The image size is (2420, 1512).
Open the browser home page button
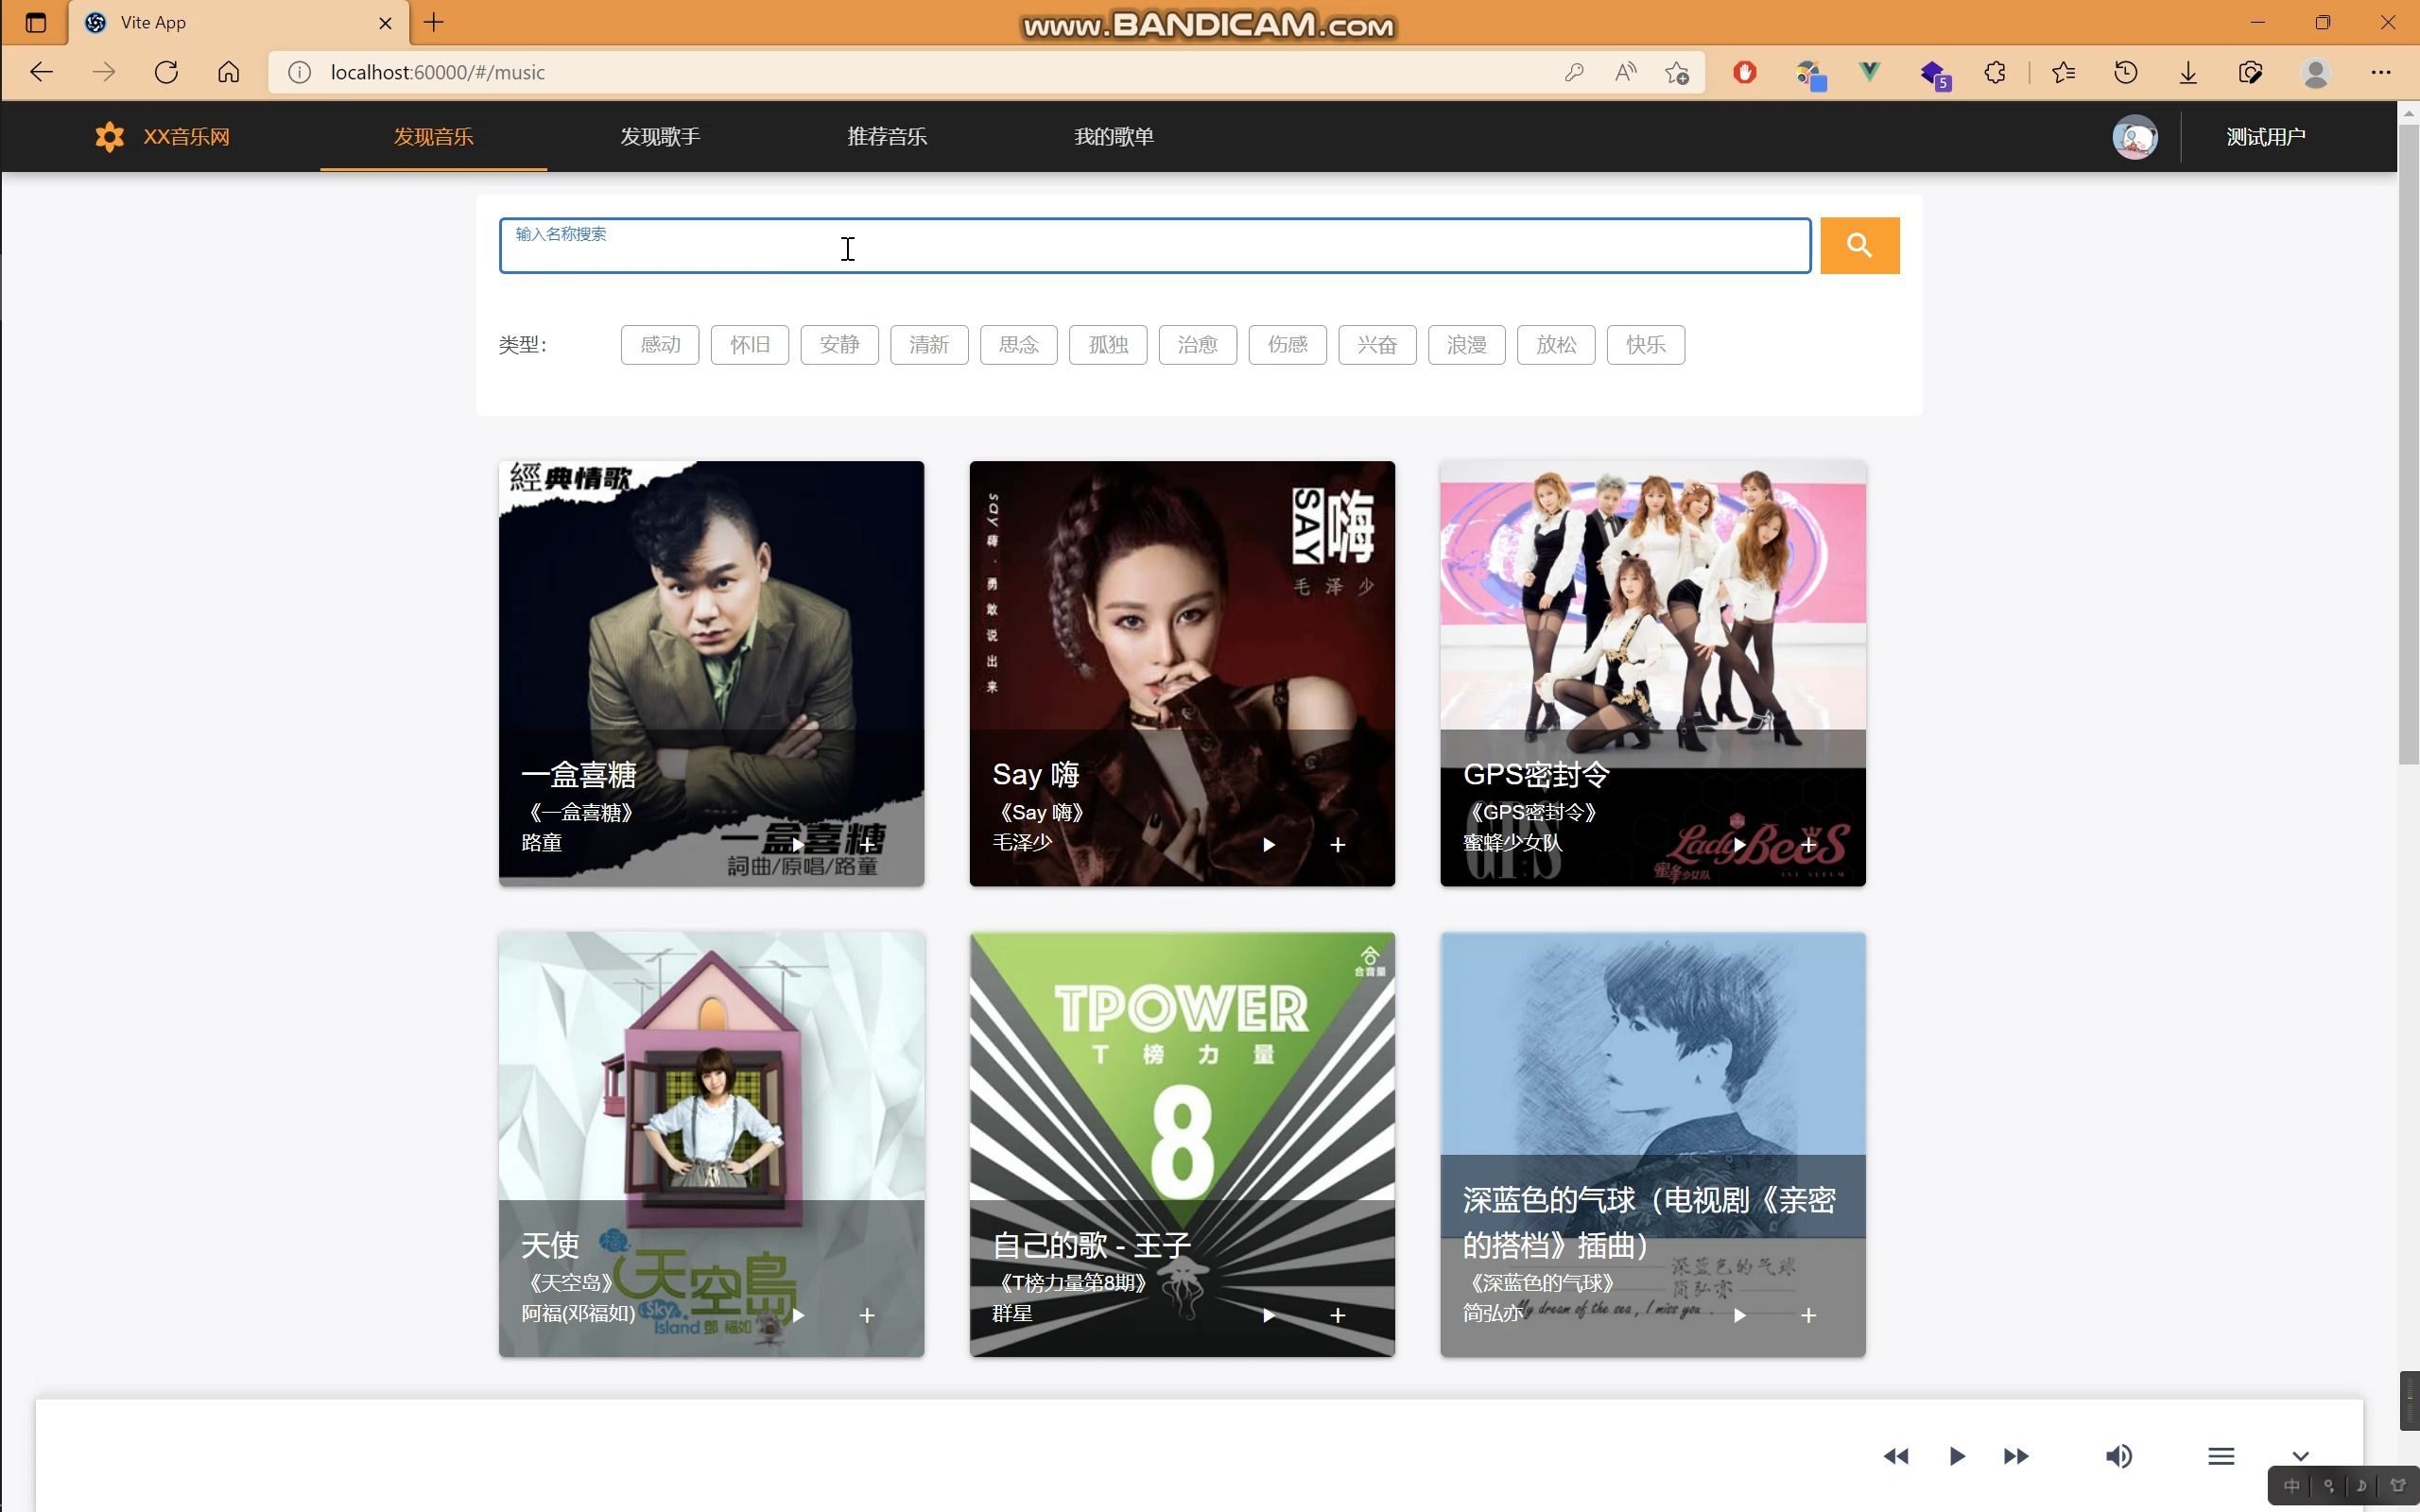(229, 72)
